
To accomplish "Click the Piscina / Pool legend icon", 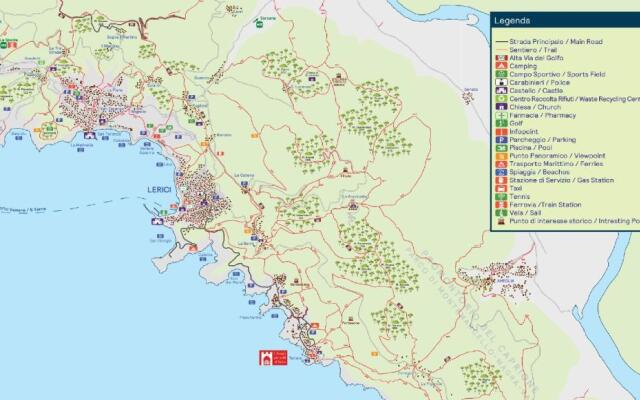I will 499,148.
